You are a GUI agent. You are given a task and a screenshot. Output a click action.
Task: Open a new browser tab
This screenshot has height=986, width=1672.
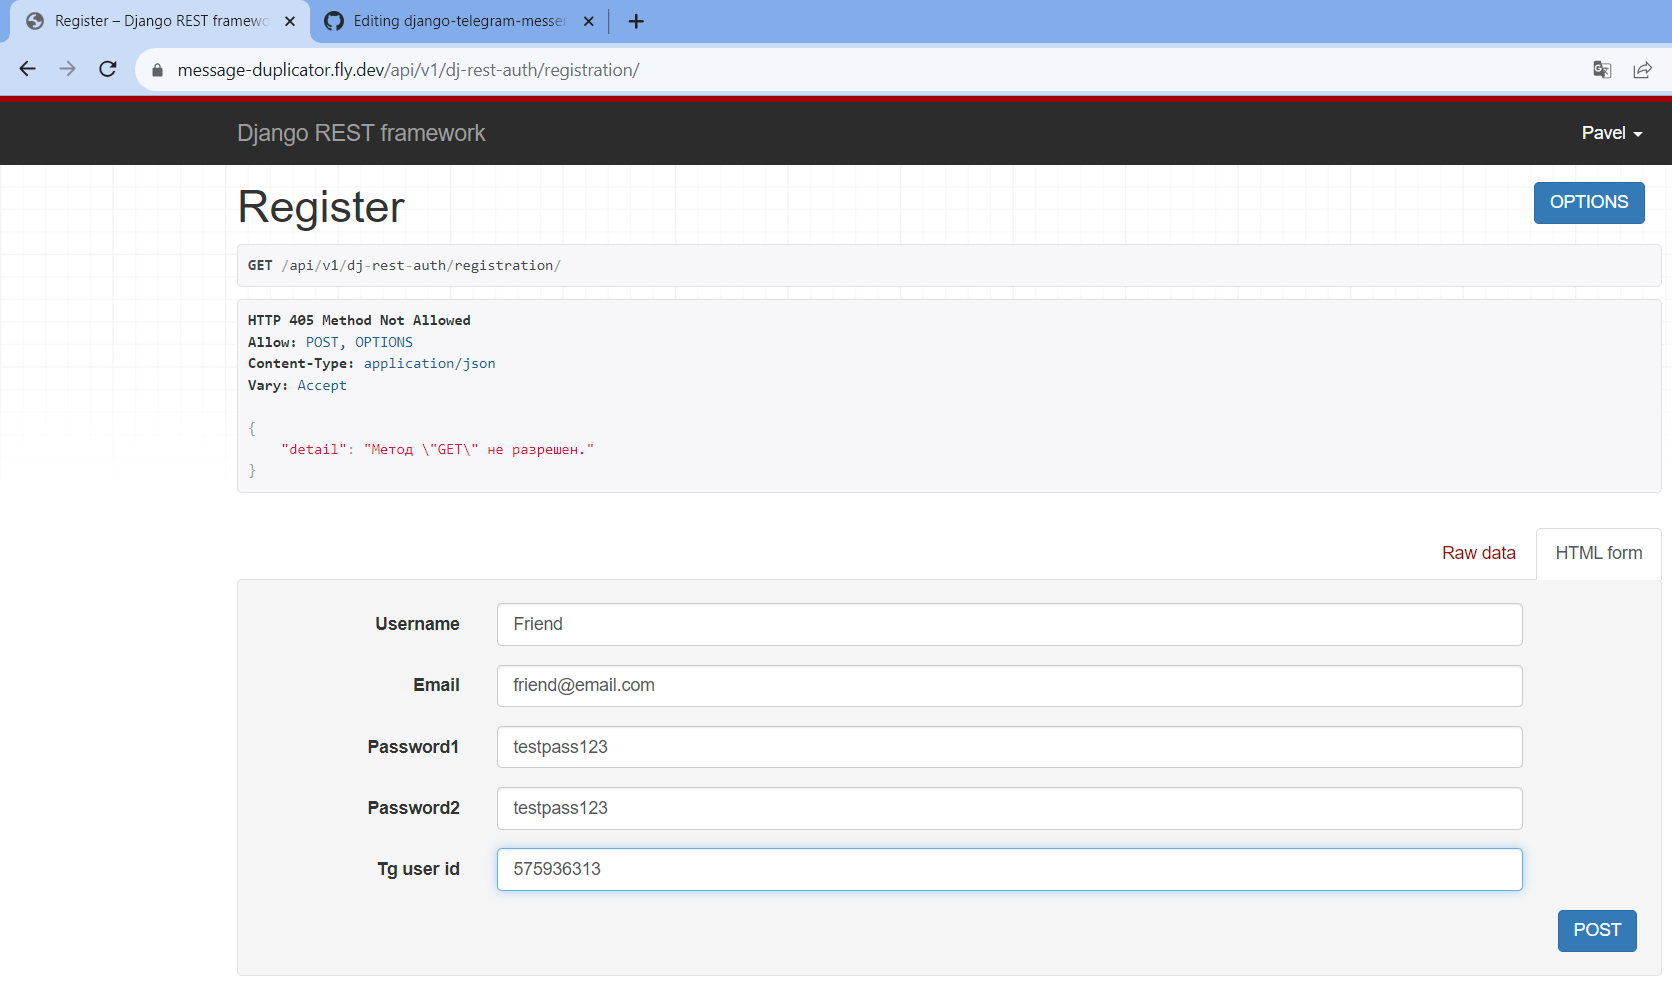point(636,21)
